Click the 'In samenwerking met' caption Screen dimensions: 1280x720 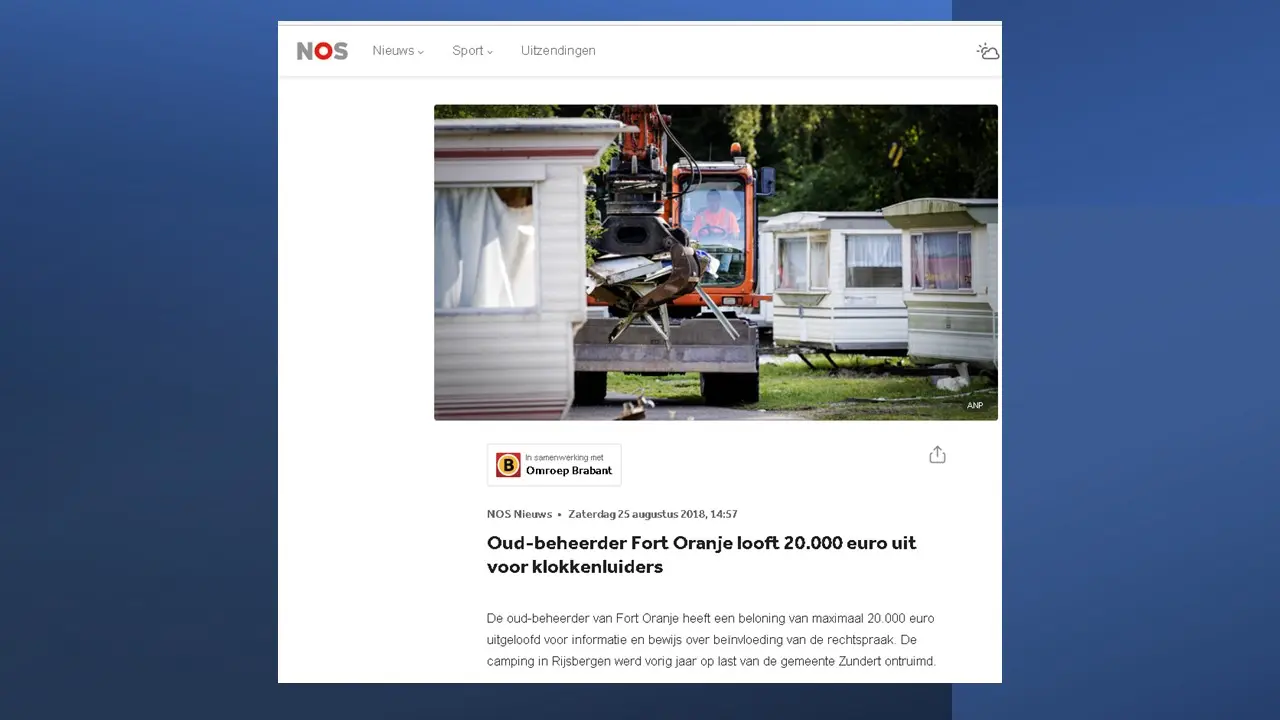coord(564,458)
